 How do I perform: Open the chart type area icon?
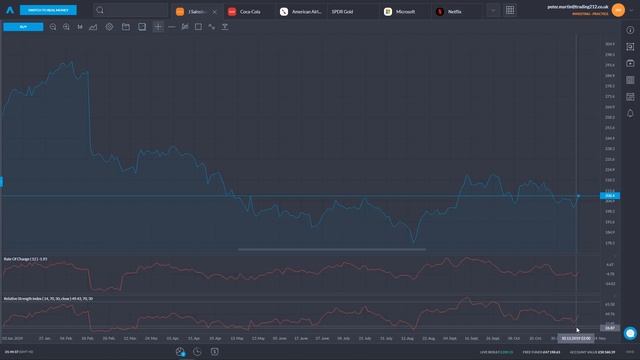[x=93, y=27]
